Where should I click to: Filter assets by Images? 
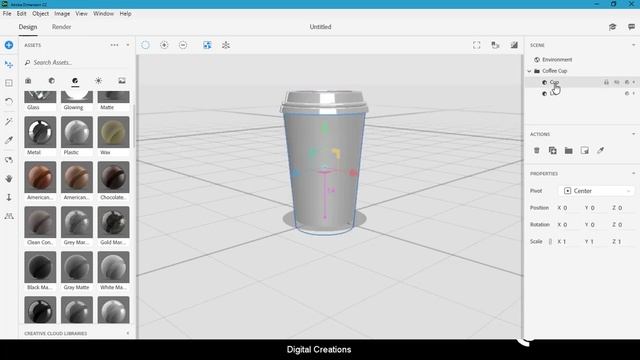[122, 81]
